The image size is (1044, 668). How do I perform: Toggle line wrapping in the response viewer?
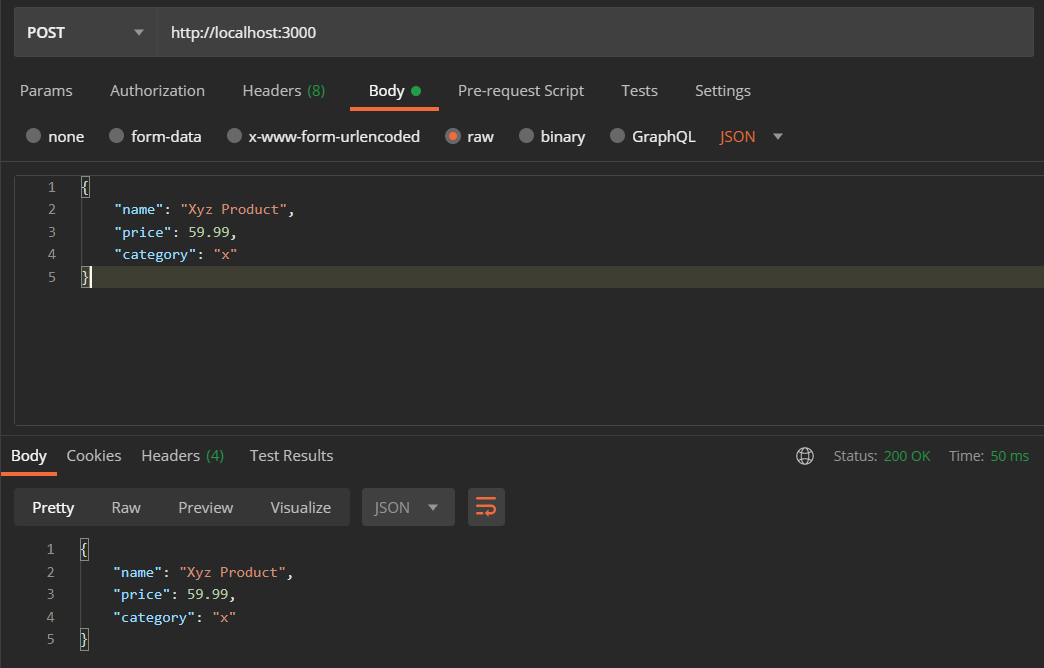point(486,507)
